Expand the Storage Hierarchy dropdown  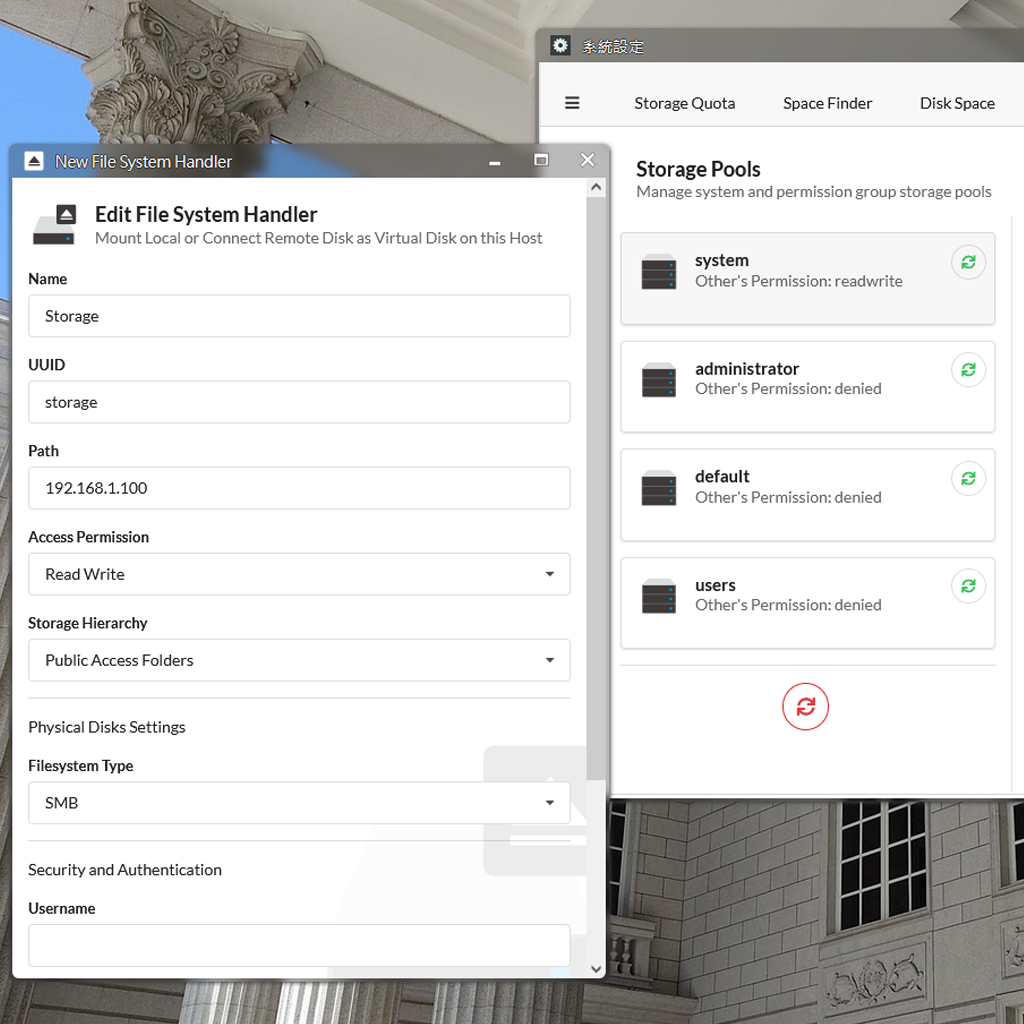point(299,660)
